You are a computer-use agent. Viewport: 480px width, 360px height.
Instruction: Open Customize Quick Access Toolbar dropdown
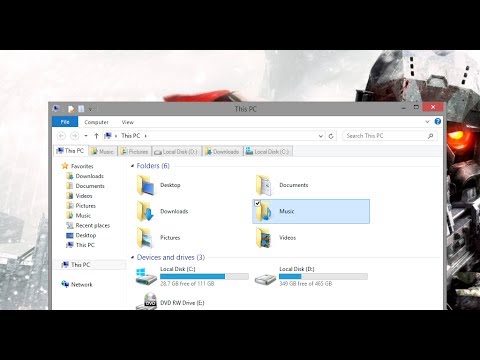pos(90,109)
